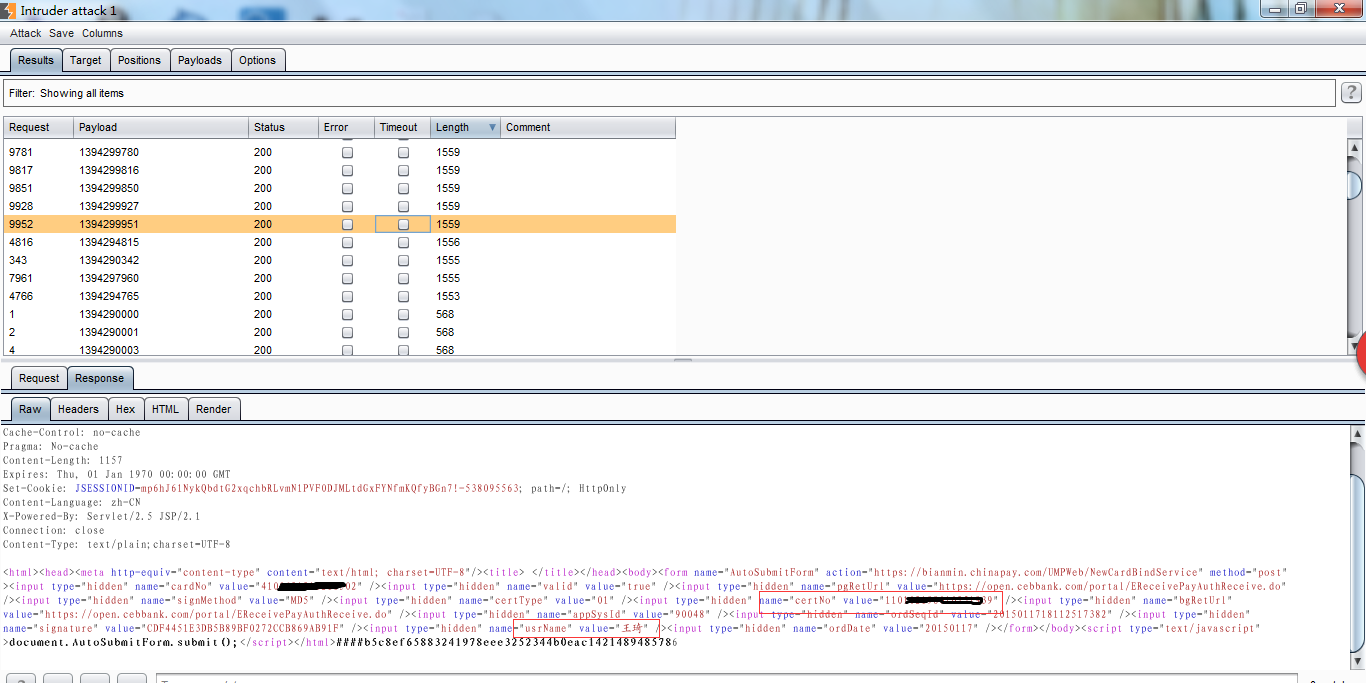Select the Response tab in lower pane

(100, 378)
